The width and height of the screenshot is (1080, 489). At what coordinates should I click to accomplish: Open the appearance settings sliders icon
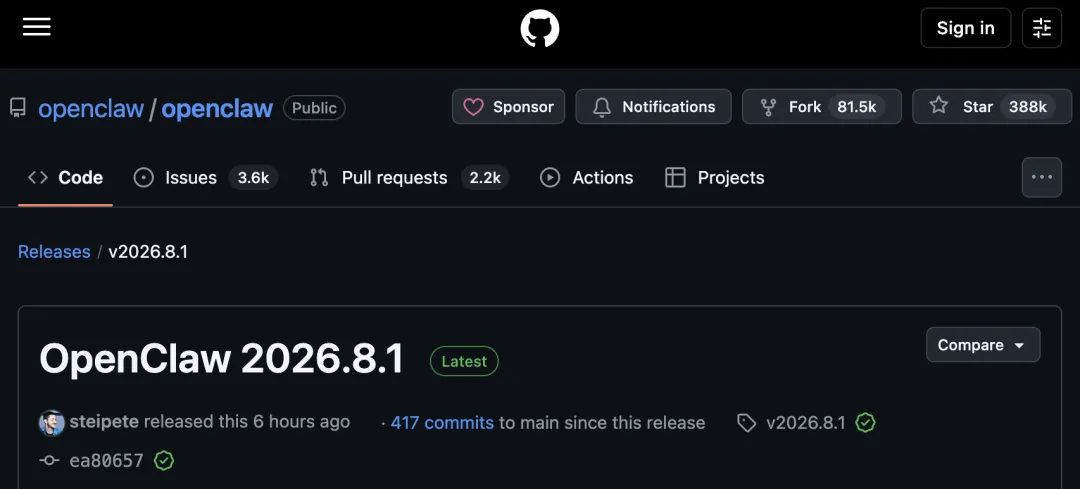click(x=1041, y=28)
